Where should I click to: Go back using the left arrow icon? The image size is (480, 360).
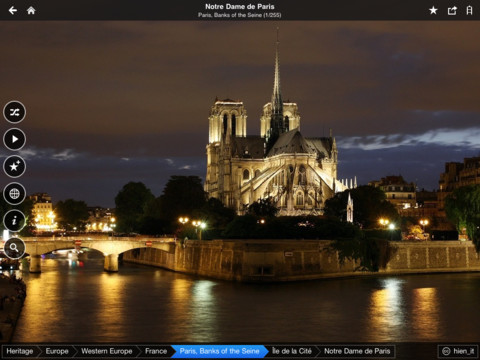pyautogui.click(x=13, y=10)
